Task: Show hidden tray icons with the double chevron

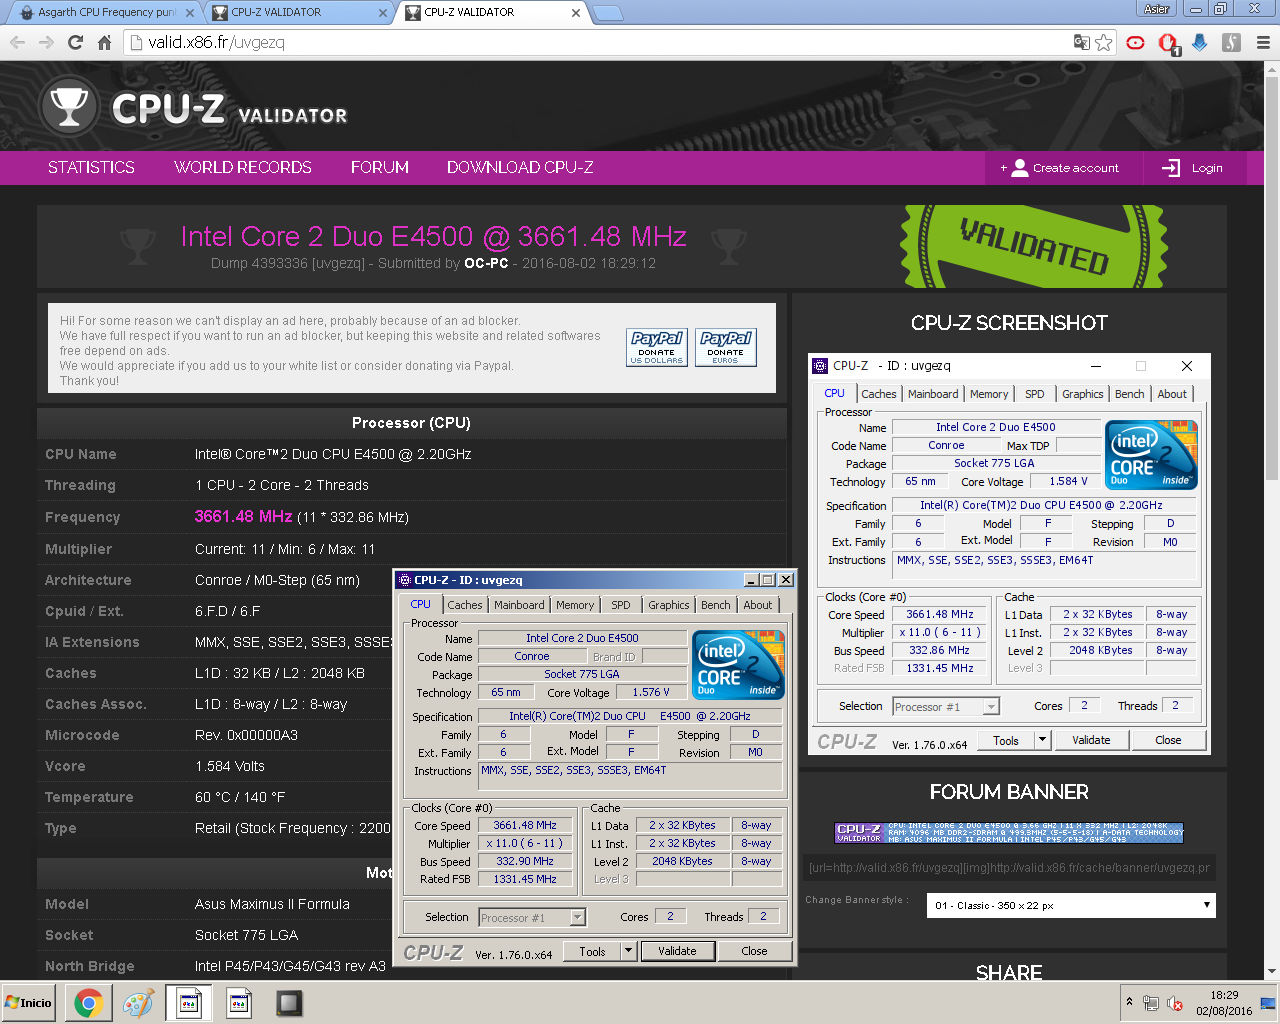Action: tap(1129, 1003)
